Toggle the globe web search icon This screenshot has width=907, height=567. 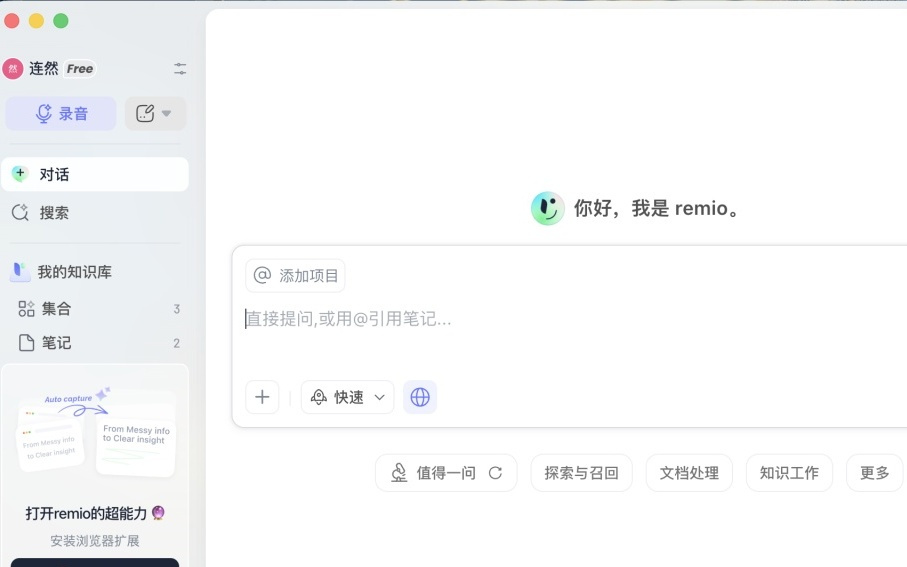point(420,397)
